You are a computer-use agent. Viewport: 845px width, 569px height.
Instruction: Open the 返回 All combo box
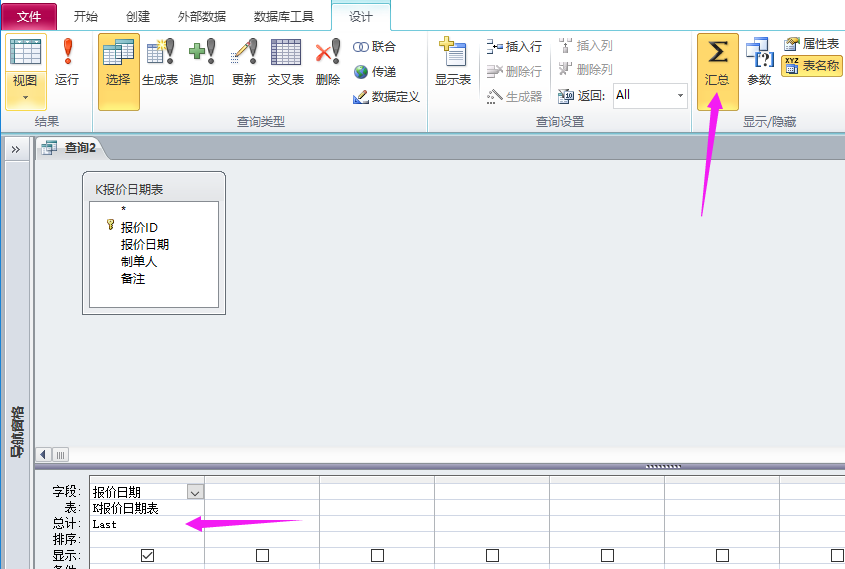click(x=650, y=95)
